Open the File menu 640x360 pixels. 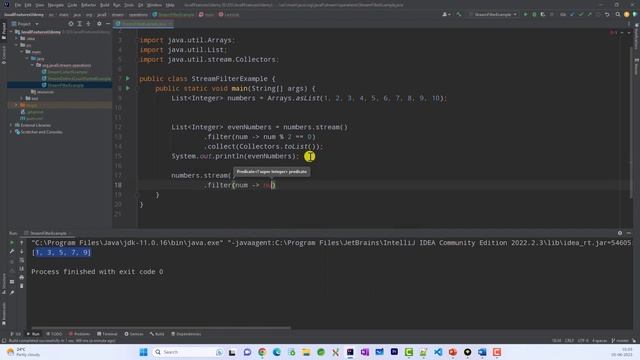tap(18, 5)
